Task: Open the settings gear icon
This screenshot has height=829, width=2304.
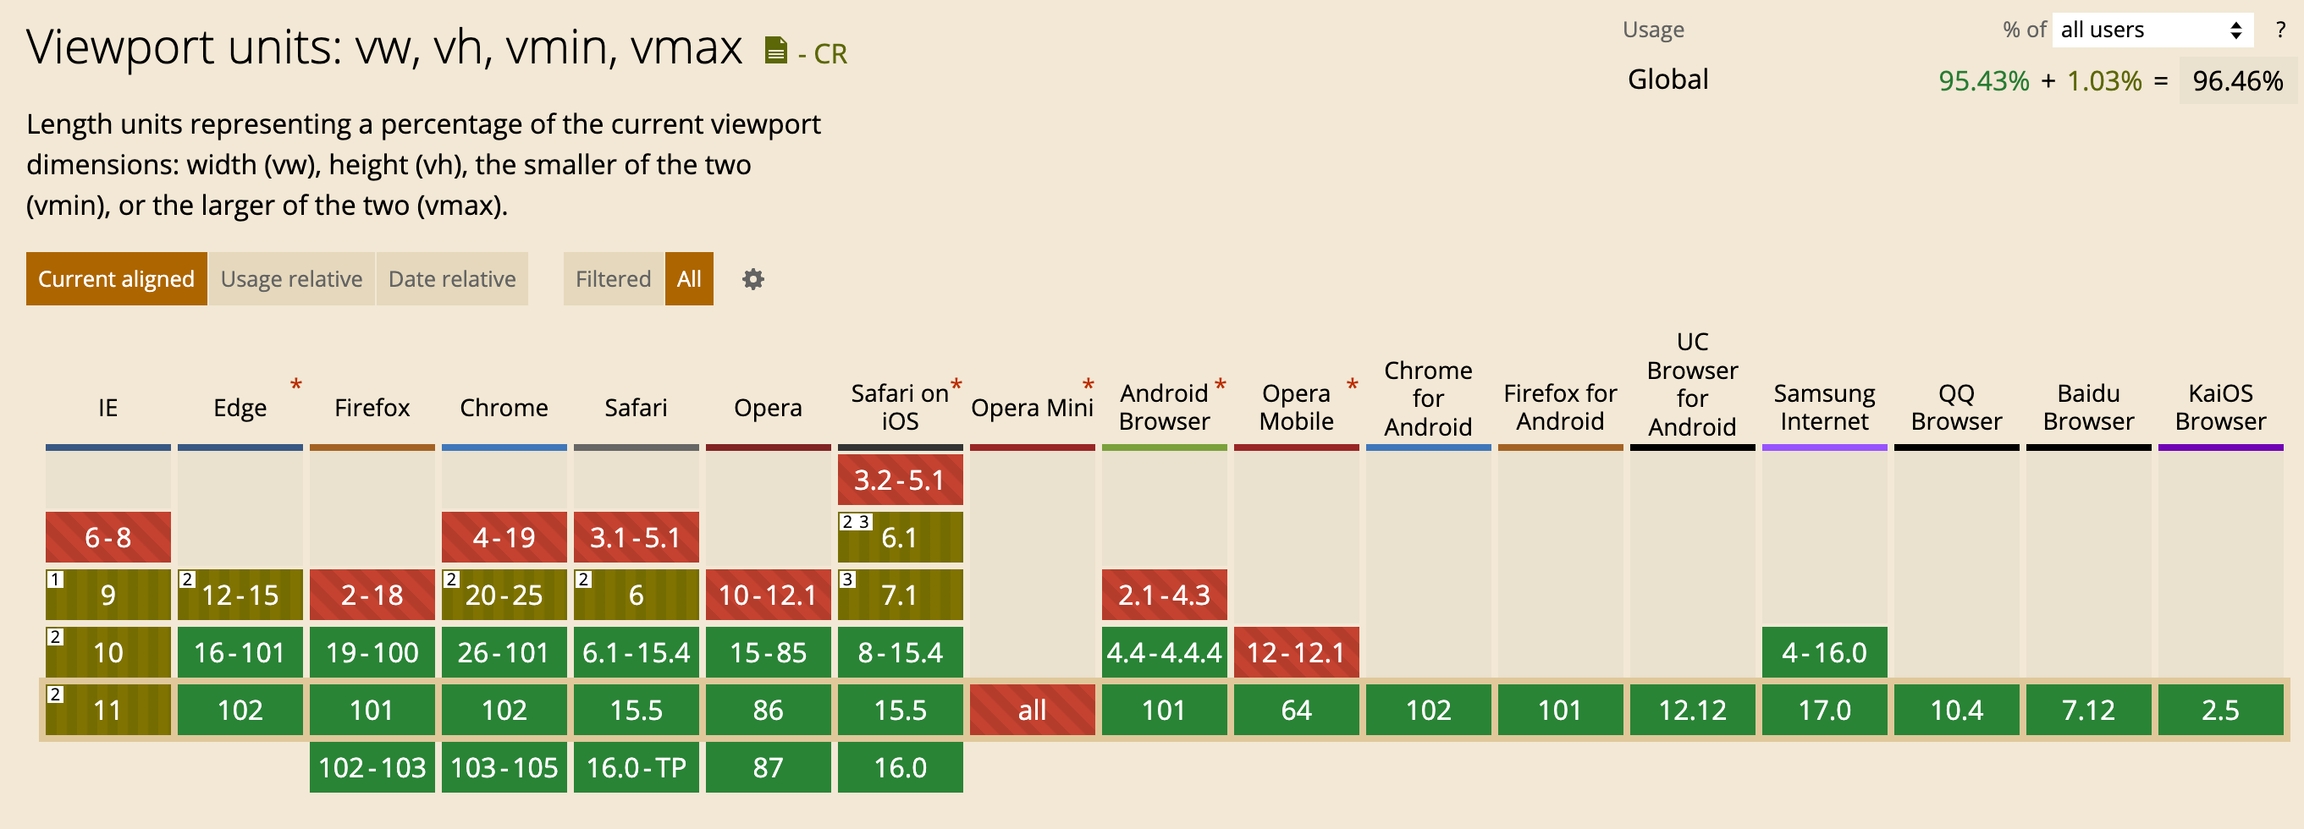Action: tap(753, 279)
